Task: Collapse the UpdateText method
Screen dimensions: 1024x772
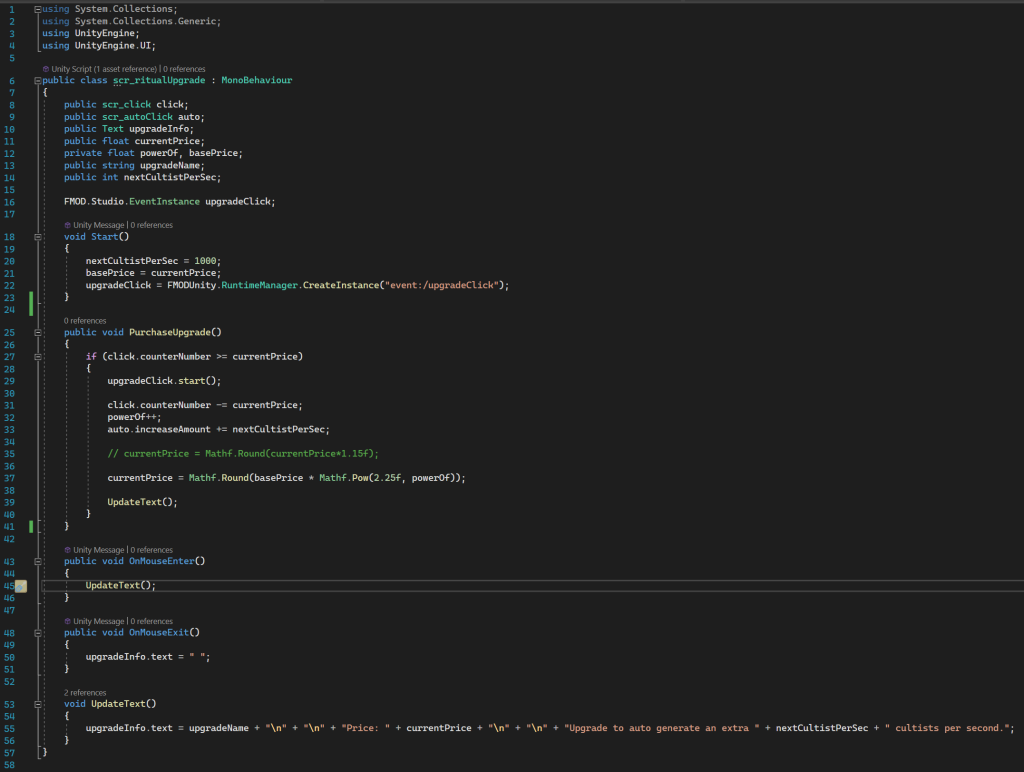Action: point(38,704)
